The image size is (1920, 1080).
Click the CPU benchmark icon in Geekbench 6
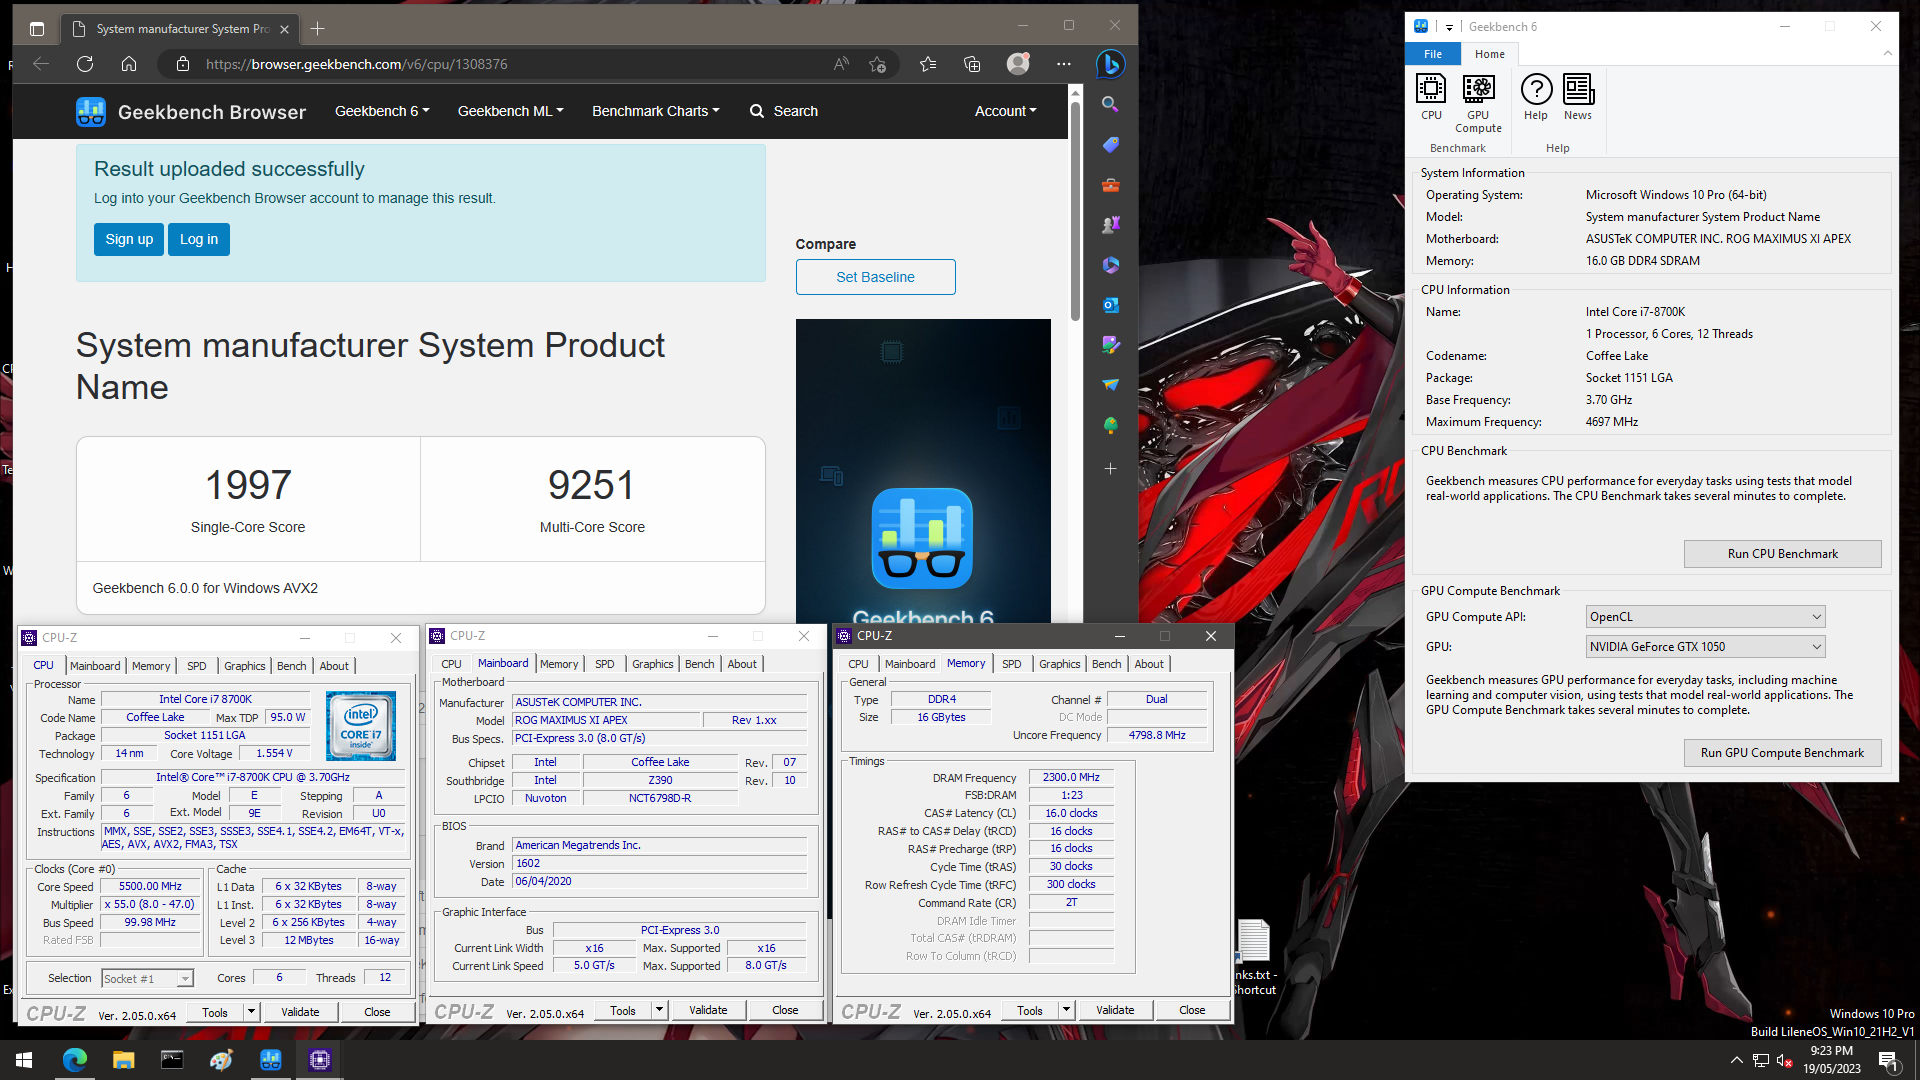[1431, 97]
